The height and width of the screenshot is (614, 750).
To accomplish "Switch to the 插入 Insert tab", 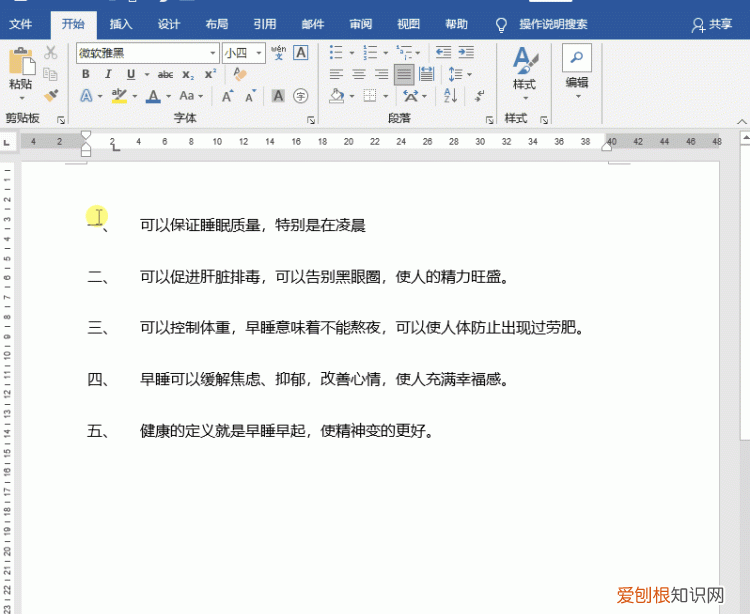I will (x=121, y=24).
